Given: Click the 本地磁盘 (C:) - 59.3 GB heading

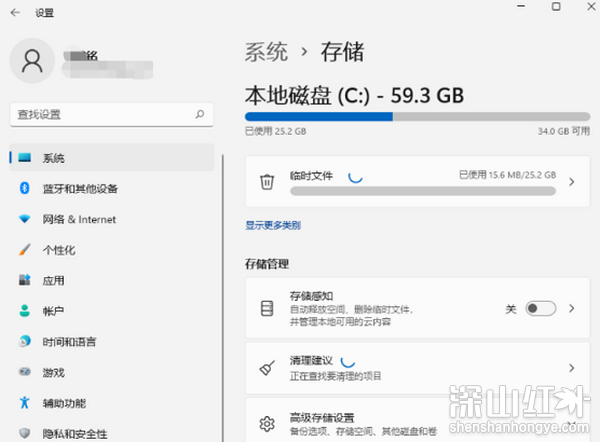Looking at the screenshot, I should click(x=354, y=95).
